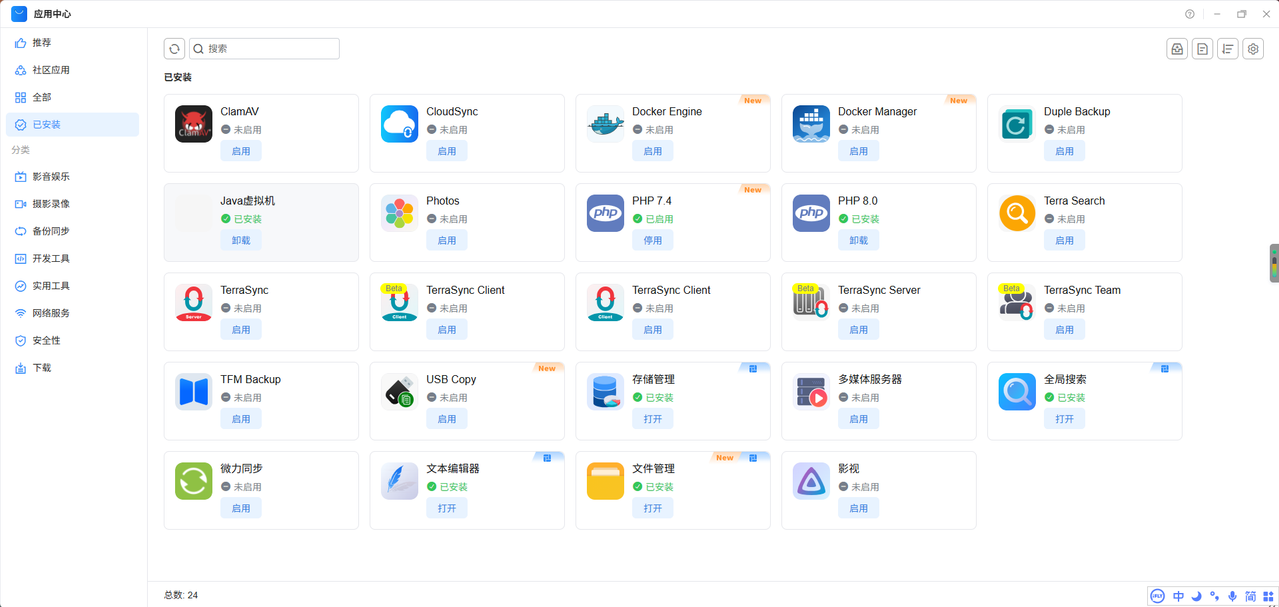Click the Java虚拟机 app title
Viewport: 1279px width, 607px height.
click(x=248, y=201)
